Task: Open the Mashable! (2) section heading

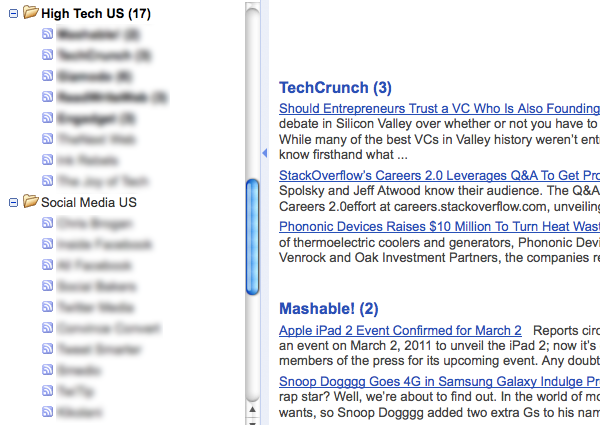Action: coord(329,308)
